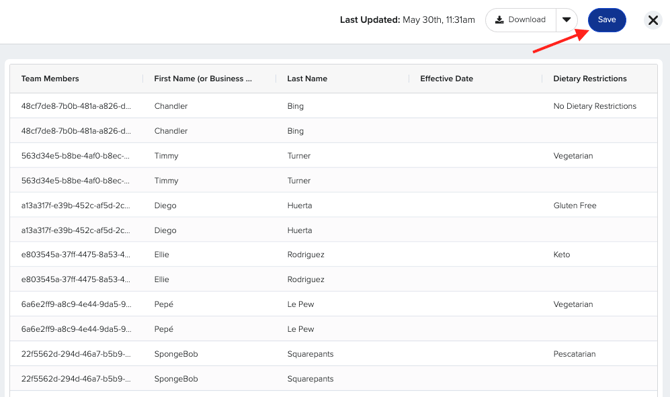This screenshot has height=397, width=670.
Task: Sort by Team Members column header
Action: point(50,79)
